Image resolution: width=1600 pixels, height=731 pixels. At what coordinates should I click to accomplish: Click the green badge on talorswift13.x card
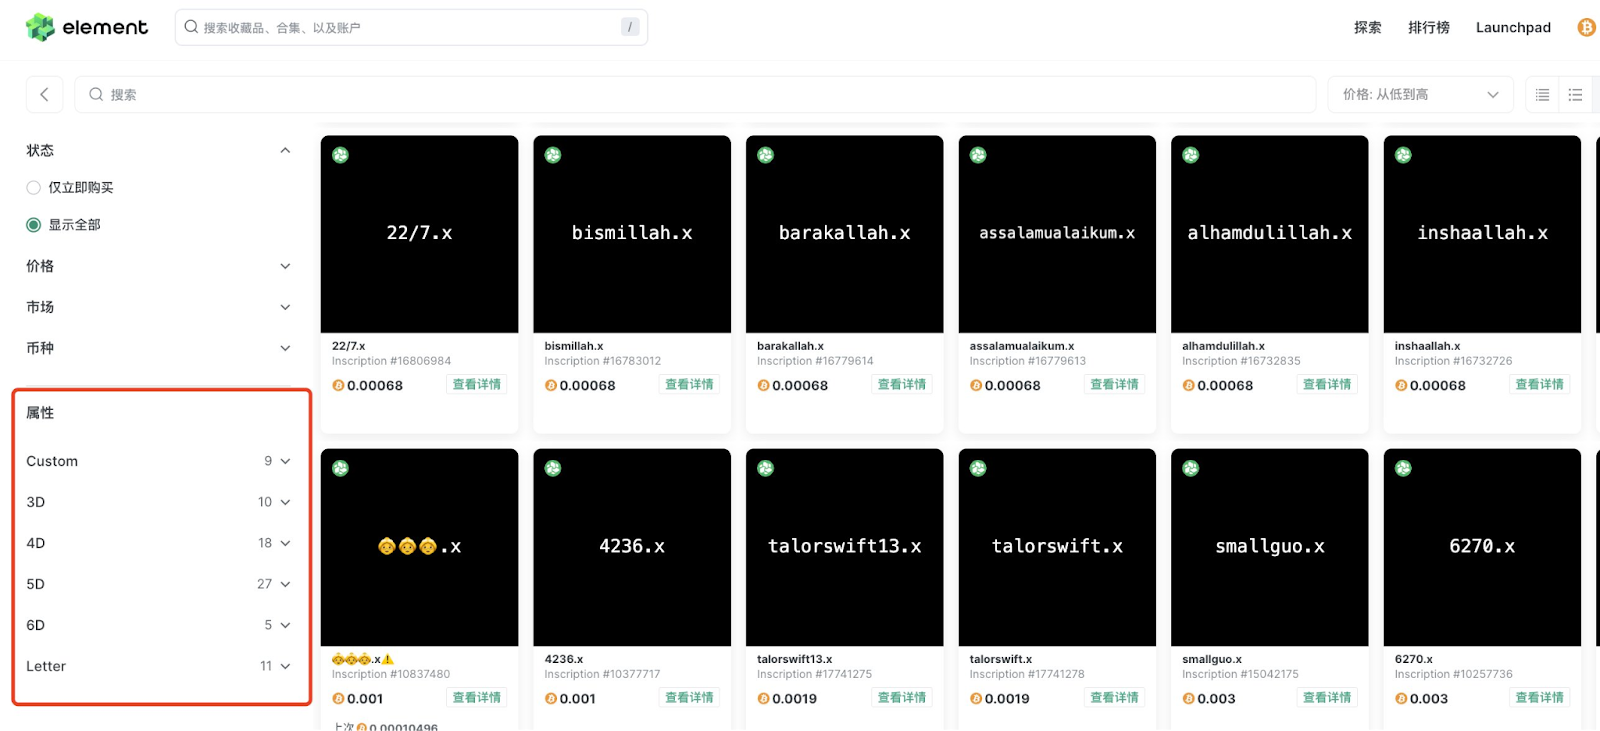765,468
